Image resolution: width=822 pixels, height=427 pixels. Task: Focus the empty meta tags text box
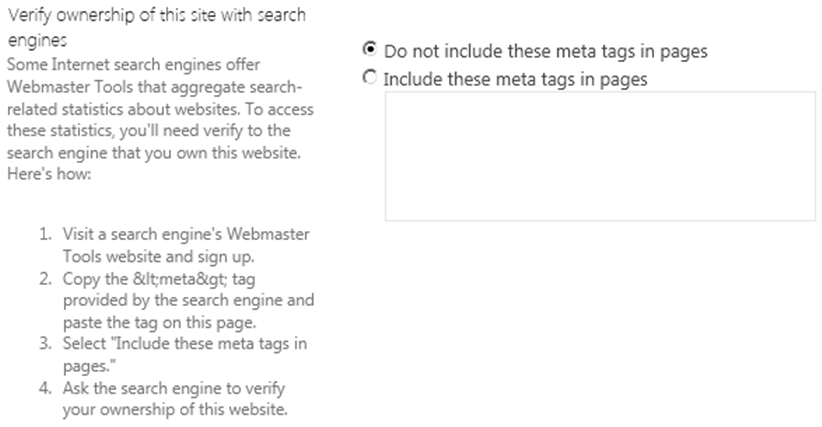[x=600, y=155]
